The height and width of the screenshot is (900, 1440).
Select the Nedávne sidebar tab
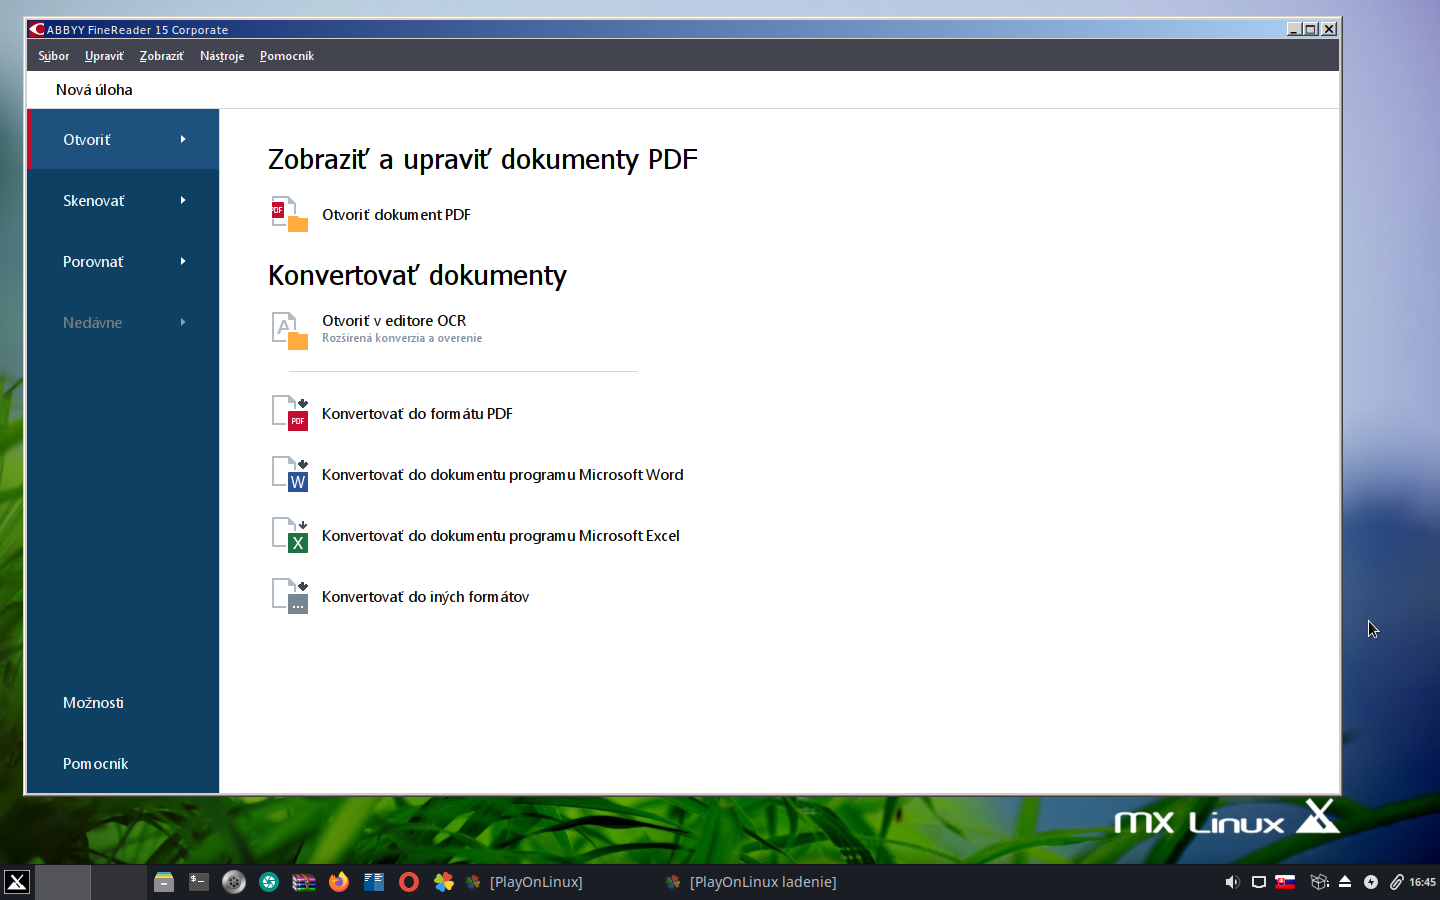[x=123, y=322]
